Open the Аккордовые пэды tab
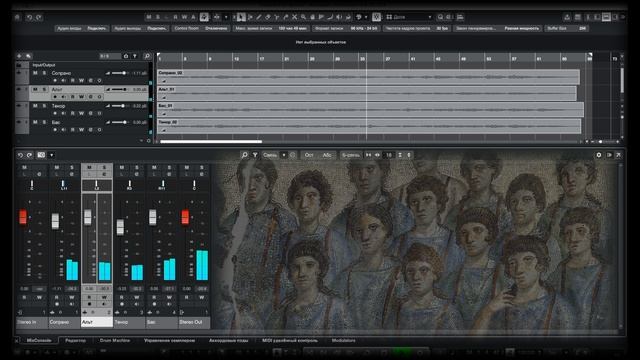640x360 pixels. click(x=229, y=340)
